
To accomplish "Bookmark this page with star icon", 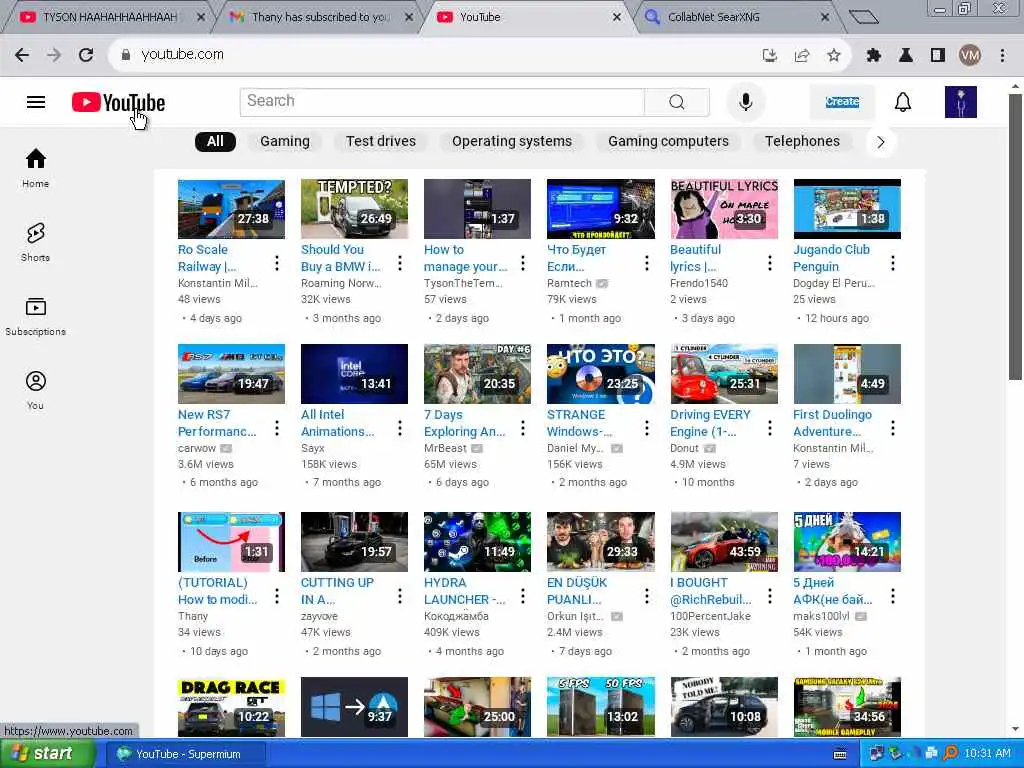I will point(833,55).
